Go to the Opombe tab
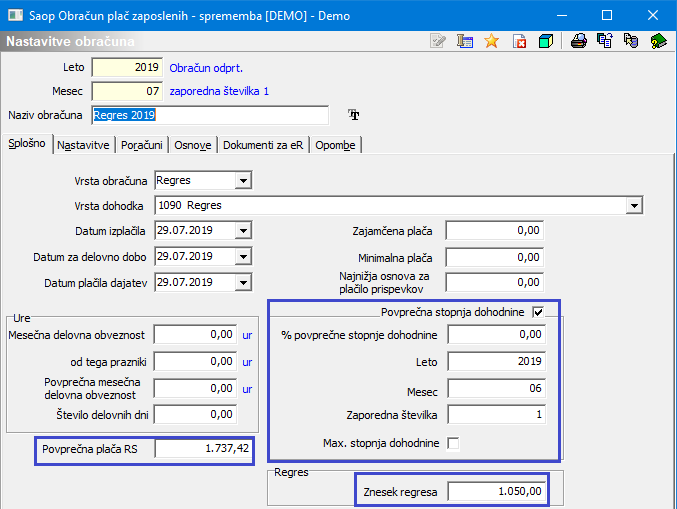This screenshot has height=509, width=677. (335, 145)
